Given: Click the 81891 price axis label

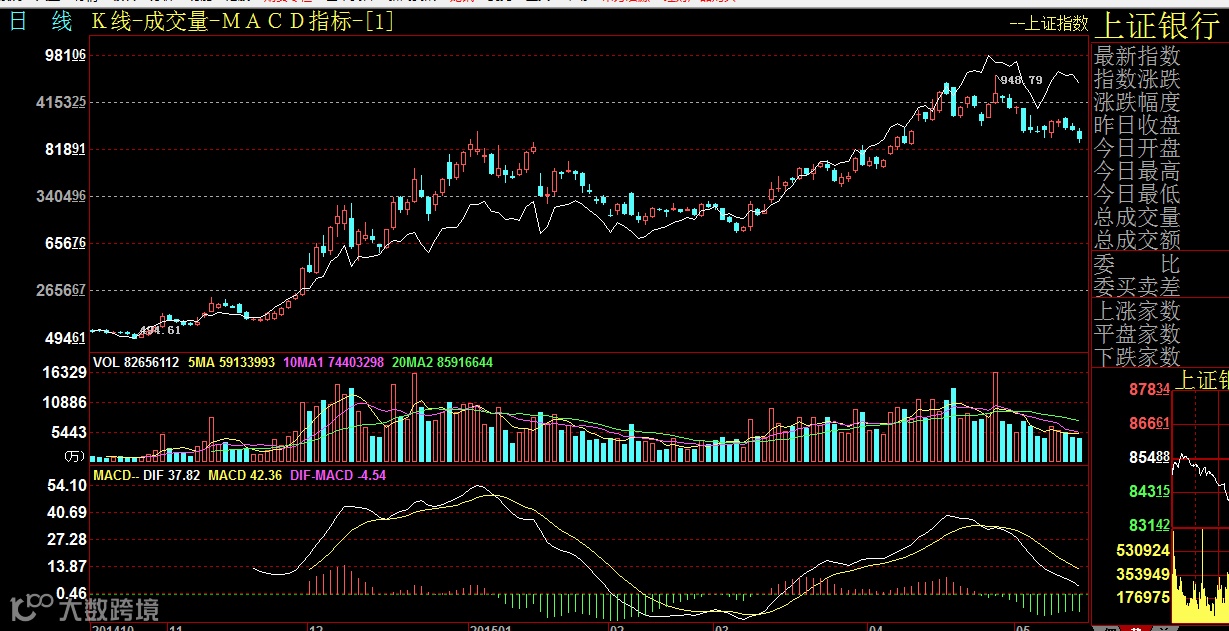Looking at the screenshot, I should click(65, 149).
